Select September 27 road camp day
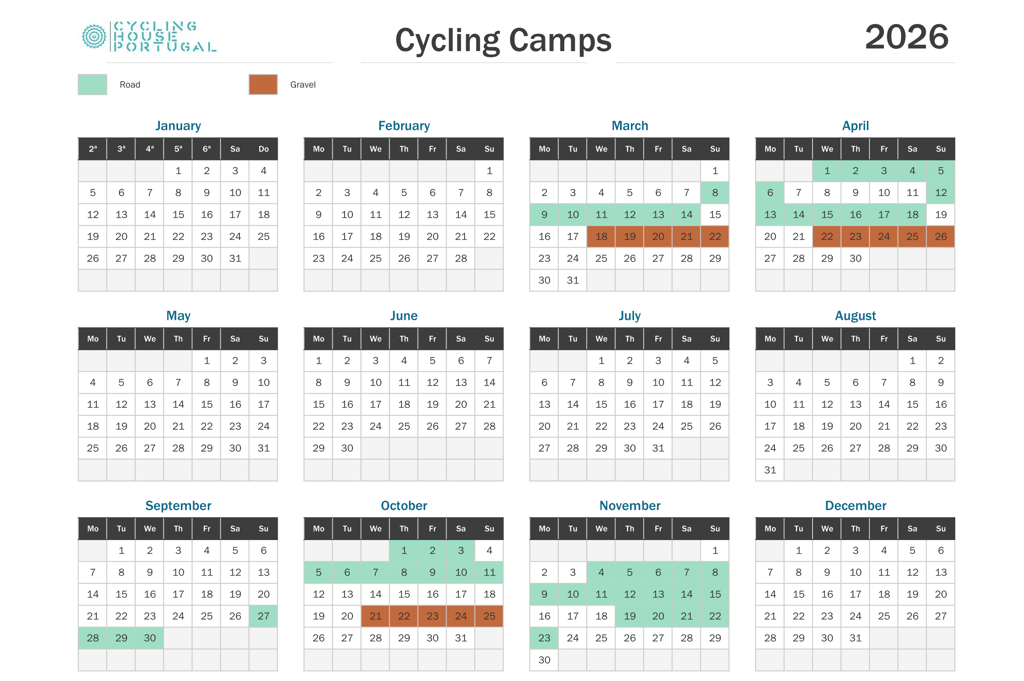 263,616
